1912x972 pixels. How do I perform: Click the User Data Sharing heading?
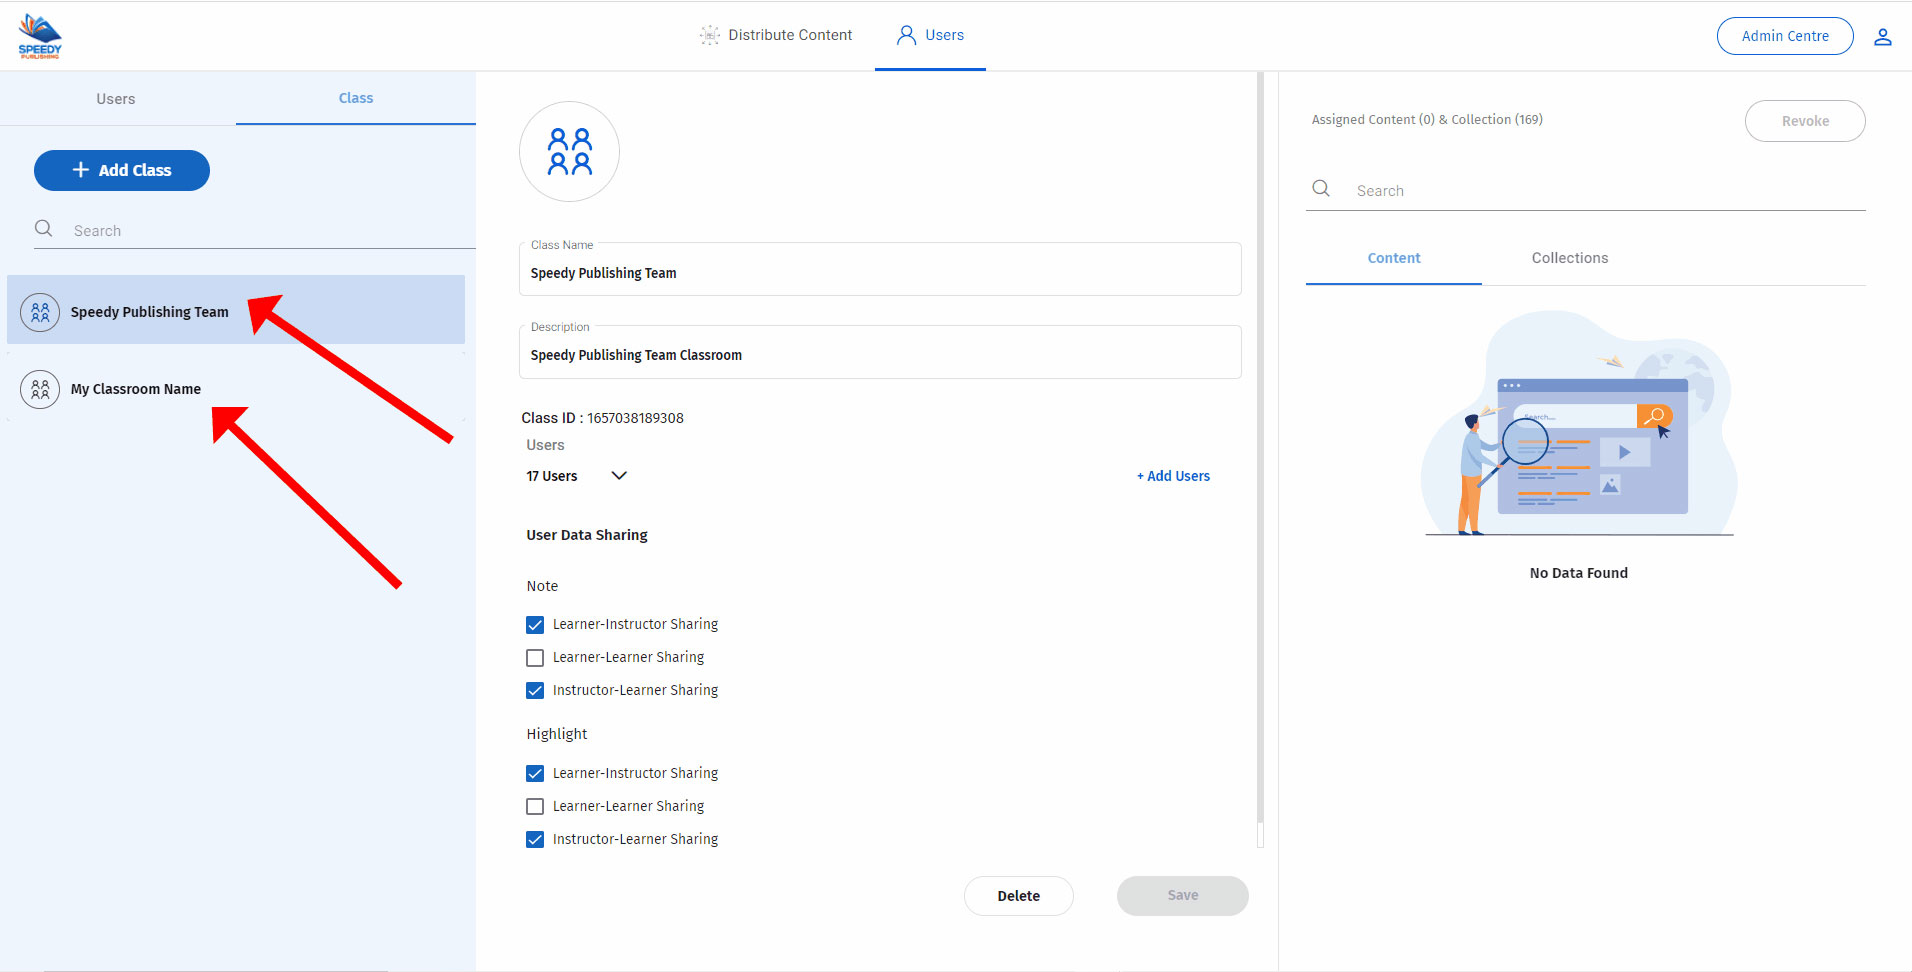pyautogui.click(x=587, y=535)
